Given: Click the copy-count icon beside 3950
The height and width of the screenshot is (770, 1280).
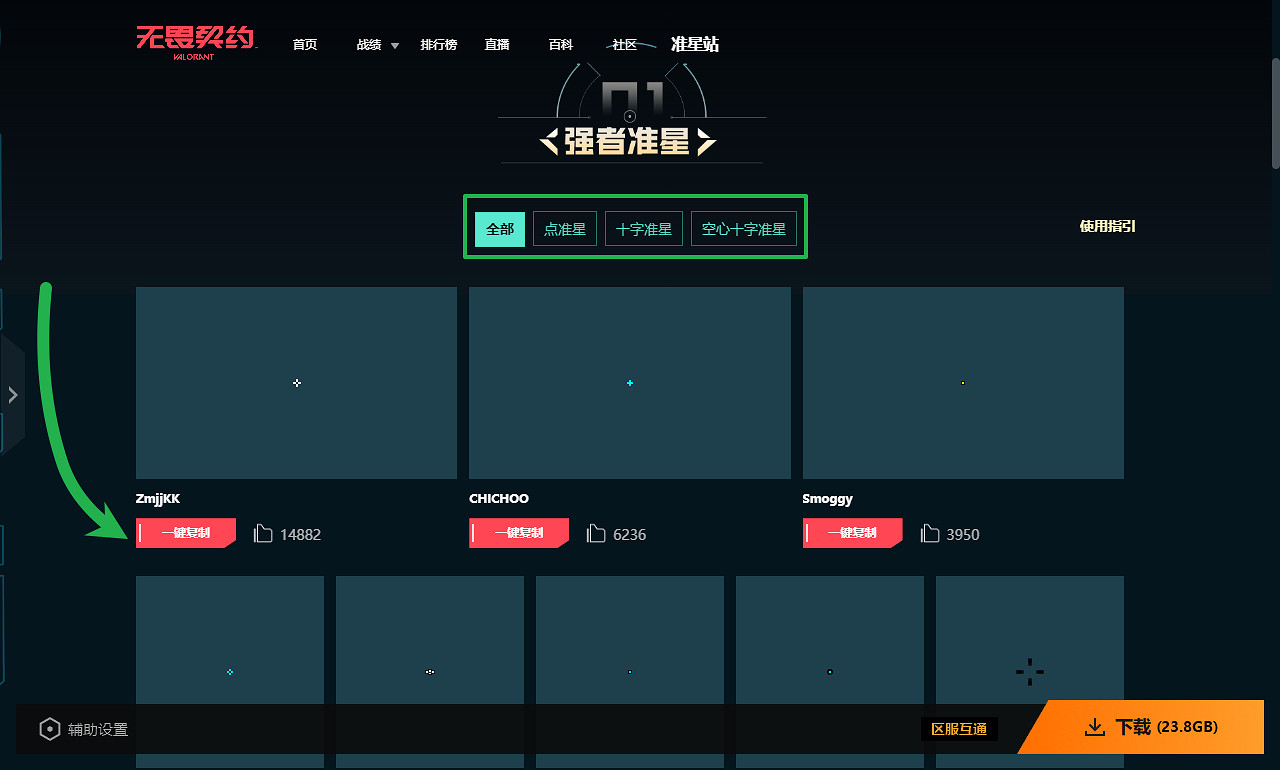Looking at the screenshot, I should pos(929,533).
